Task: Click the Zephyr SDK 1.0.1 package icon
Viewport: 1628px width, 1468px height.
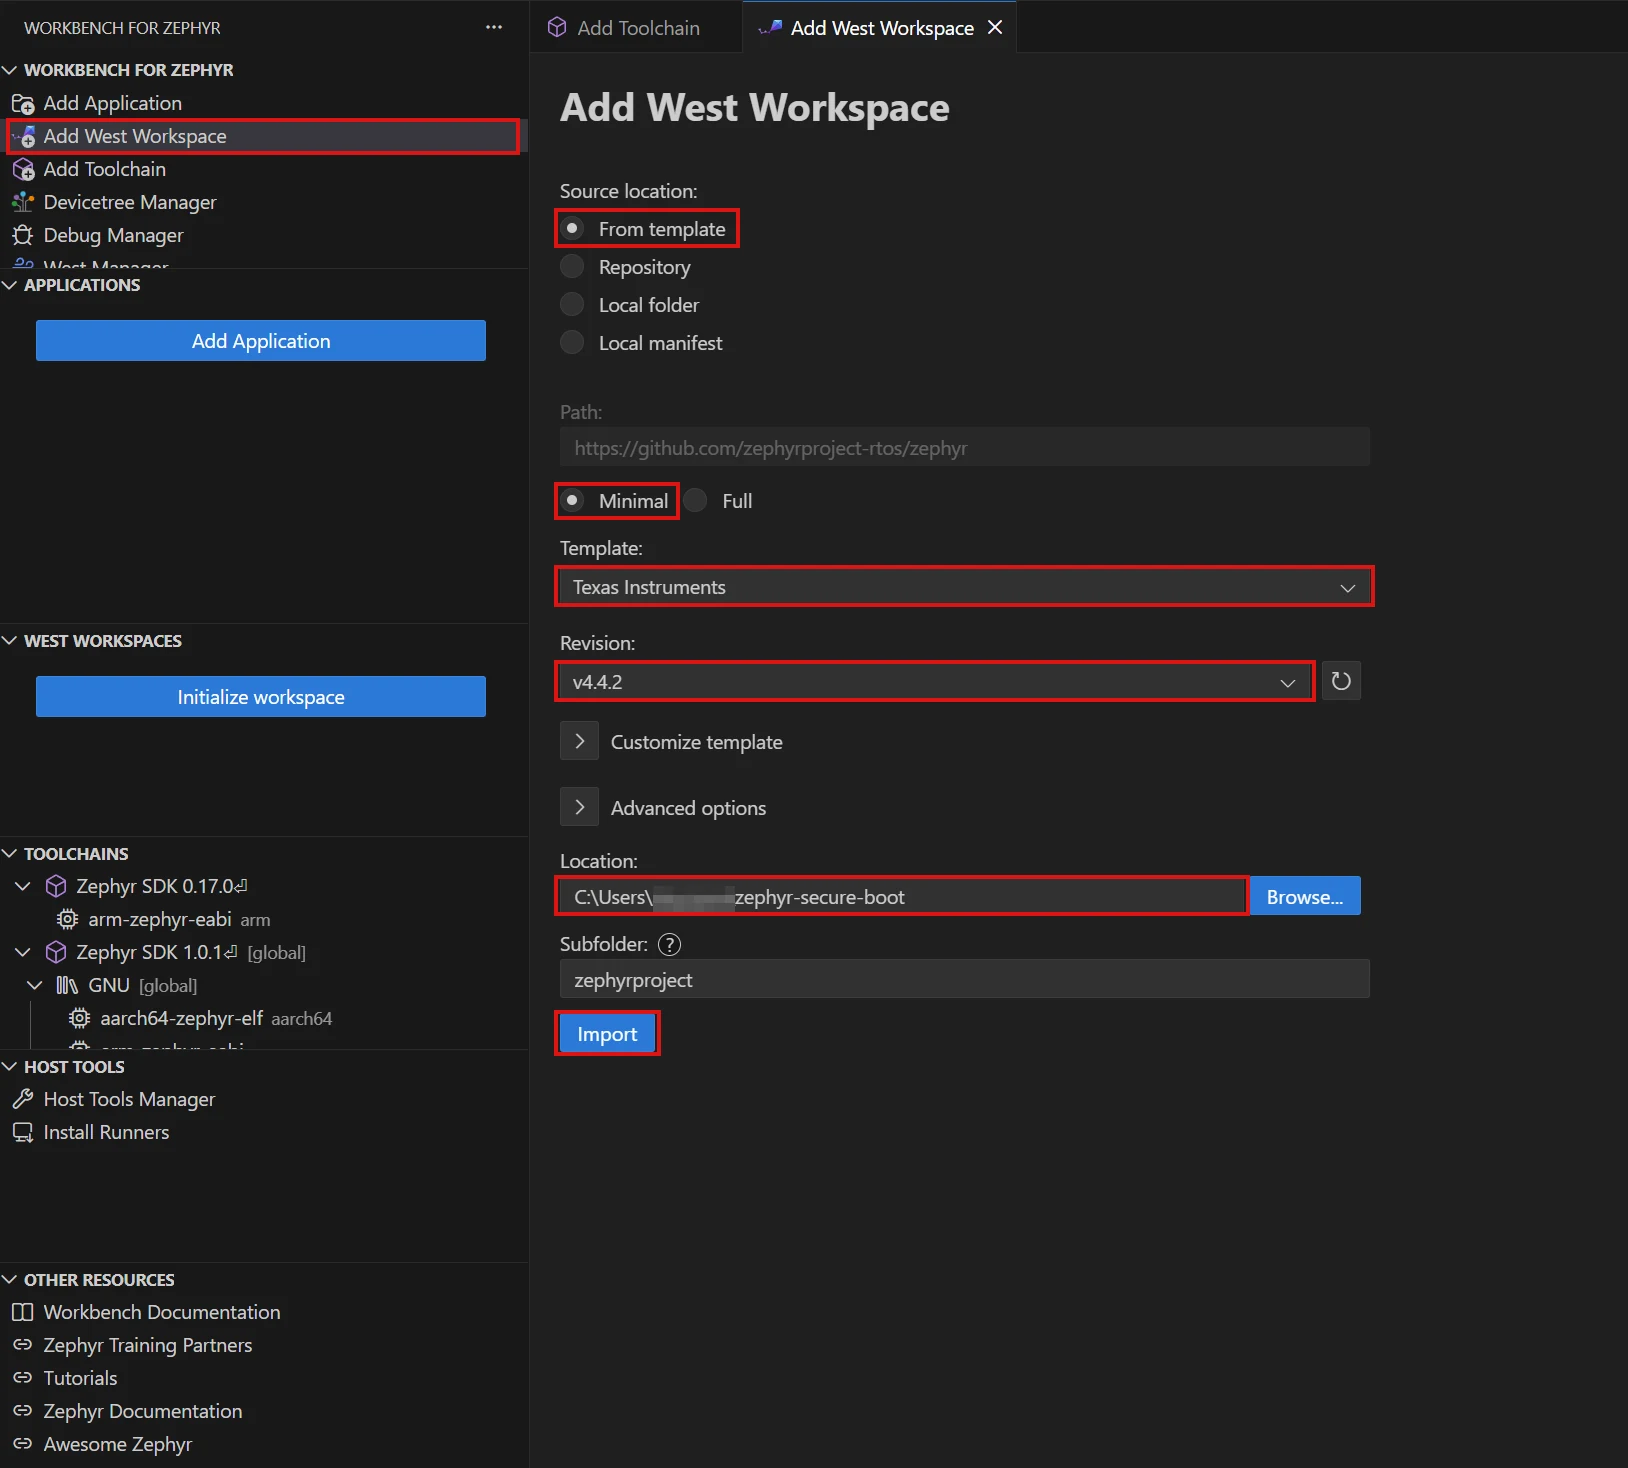Action: pyautogui.click(x=56, y=953)
